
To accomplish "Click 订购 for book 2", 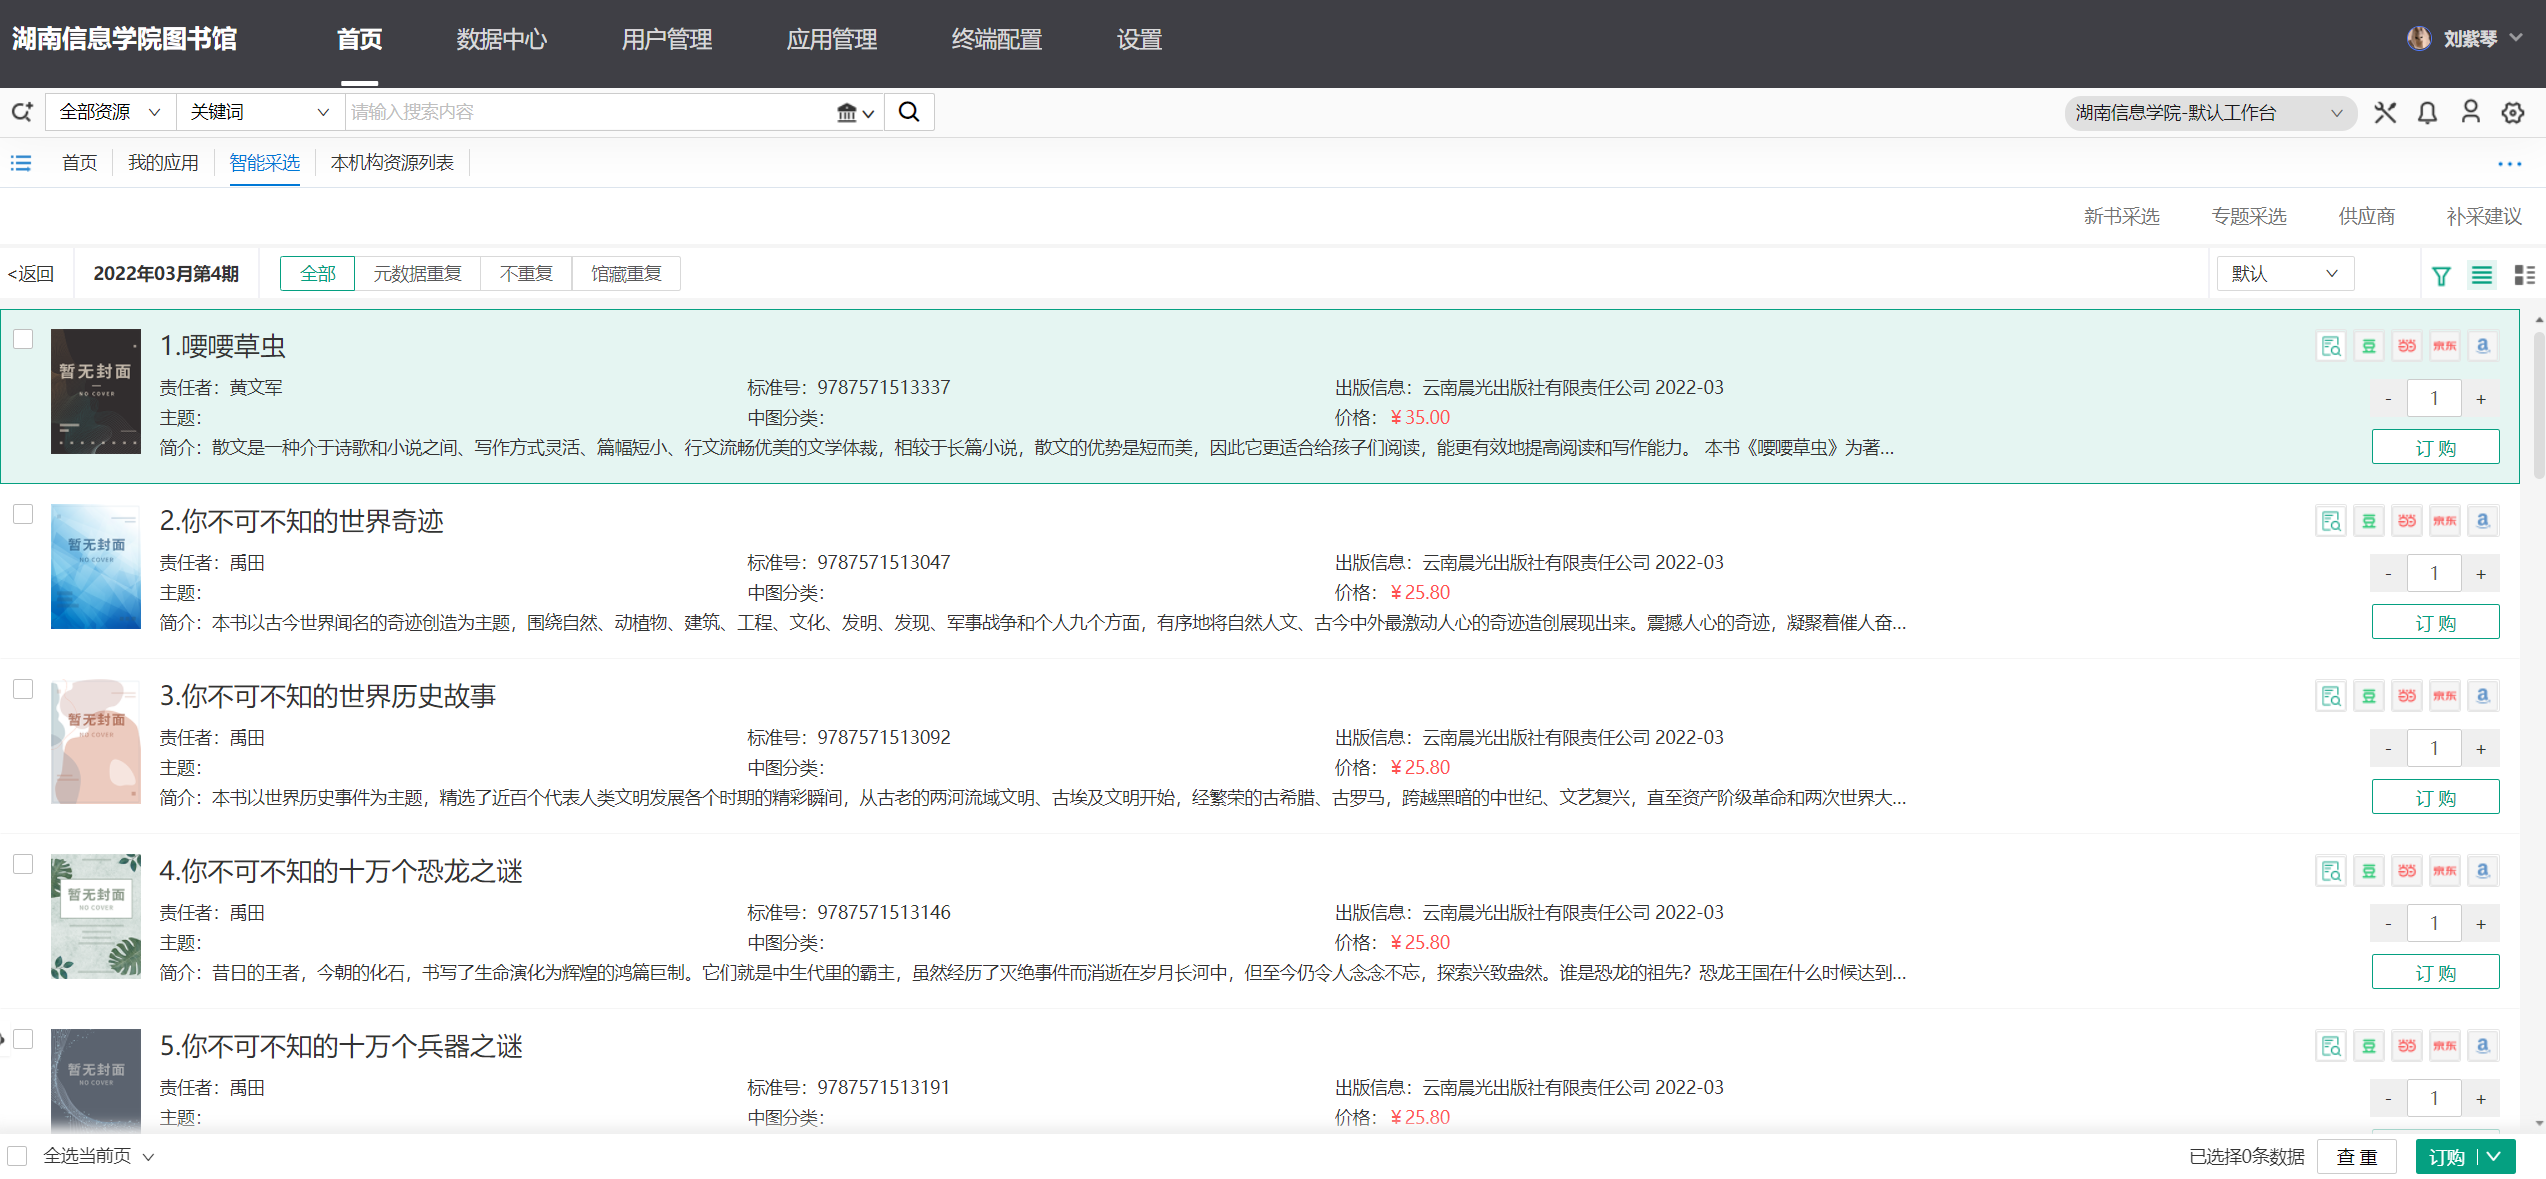I will pos(2435,623).
